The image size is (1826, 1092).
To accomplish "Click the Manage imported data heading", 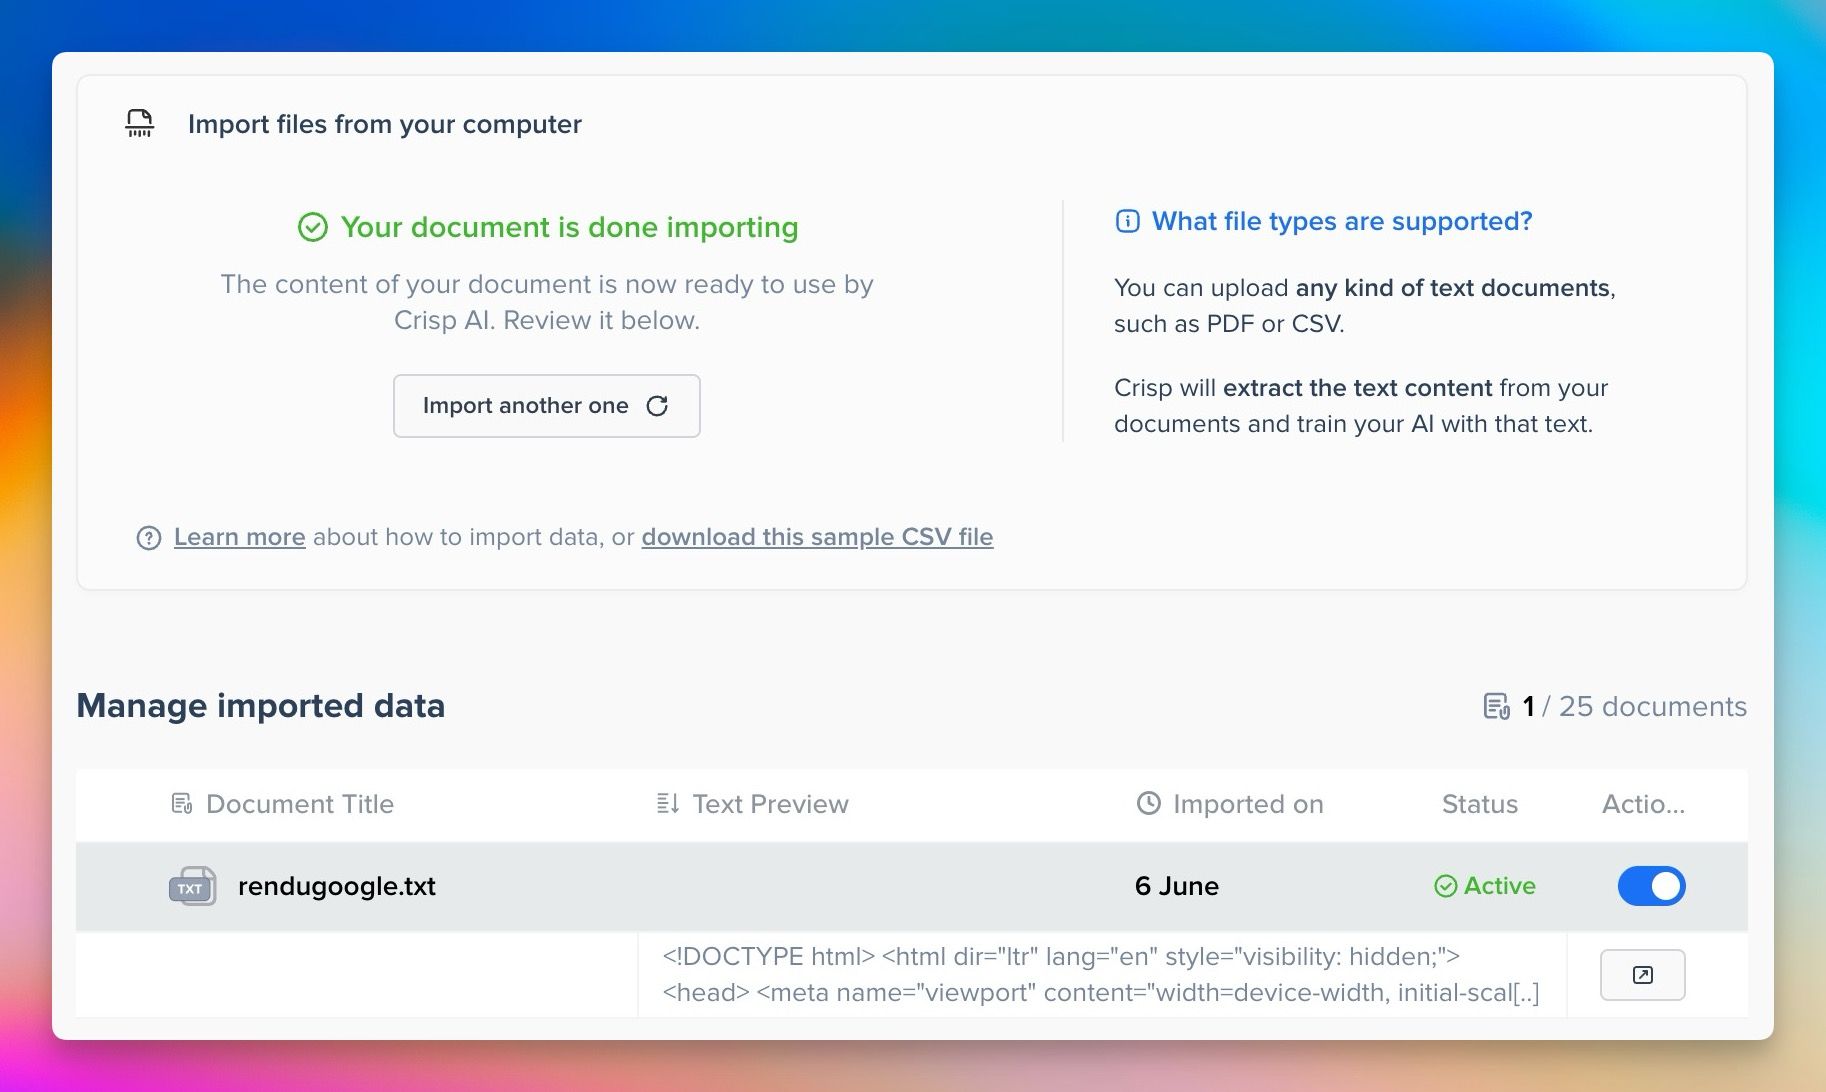I will pyautogui.click(x=261, y=706).
